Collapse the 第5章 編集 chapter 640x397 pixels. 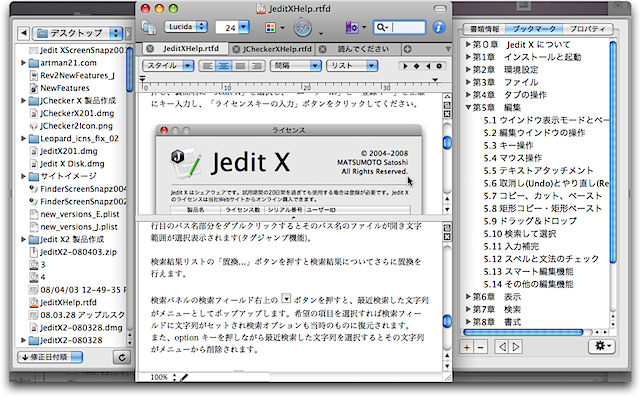(468, 108)
